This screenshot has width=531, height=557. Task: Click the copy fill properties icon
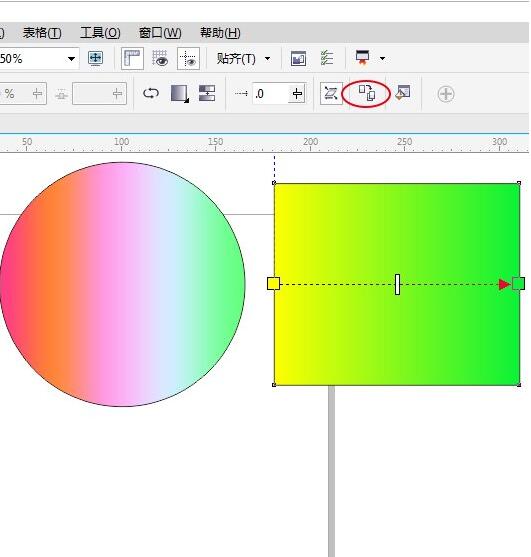tap(367, 93)
